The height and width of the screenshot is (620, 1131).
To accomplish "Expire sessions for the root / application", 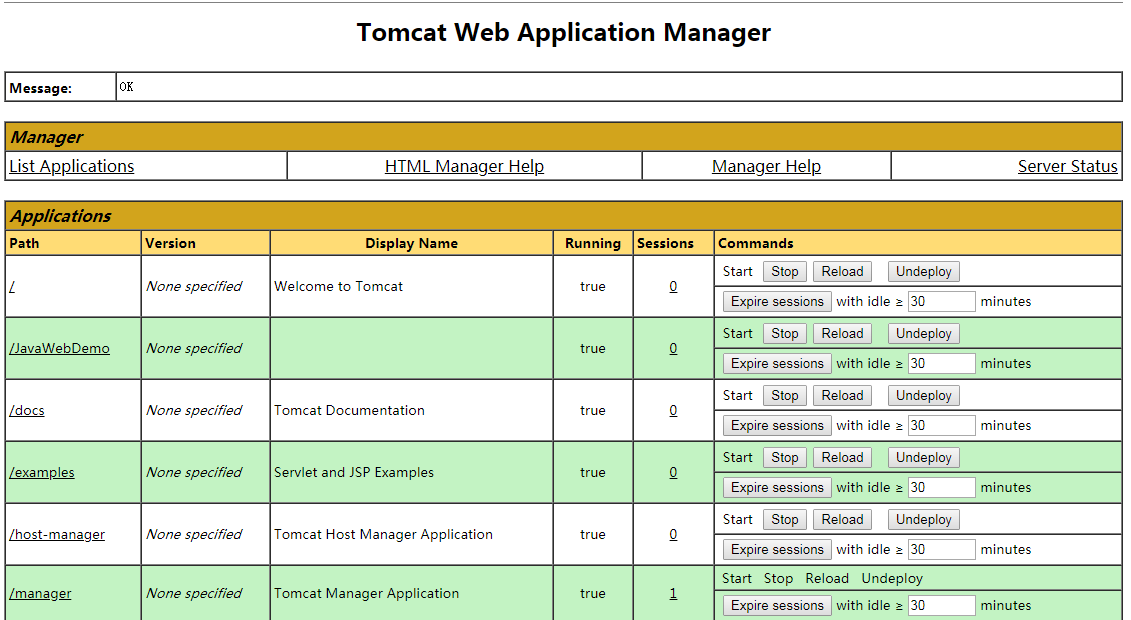I will point(778,301).
